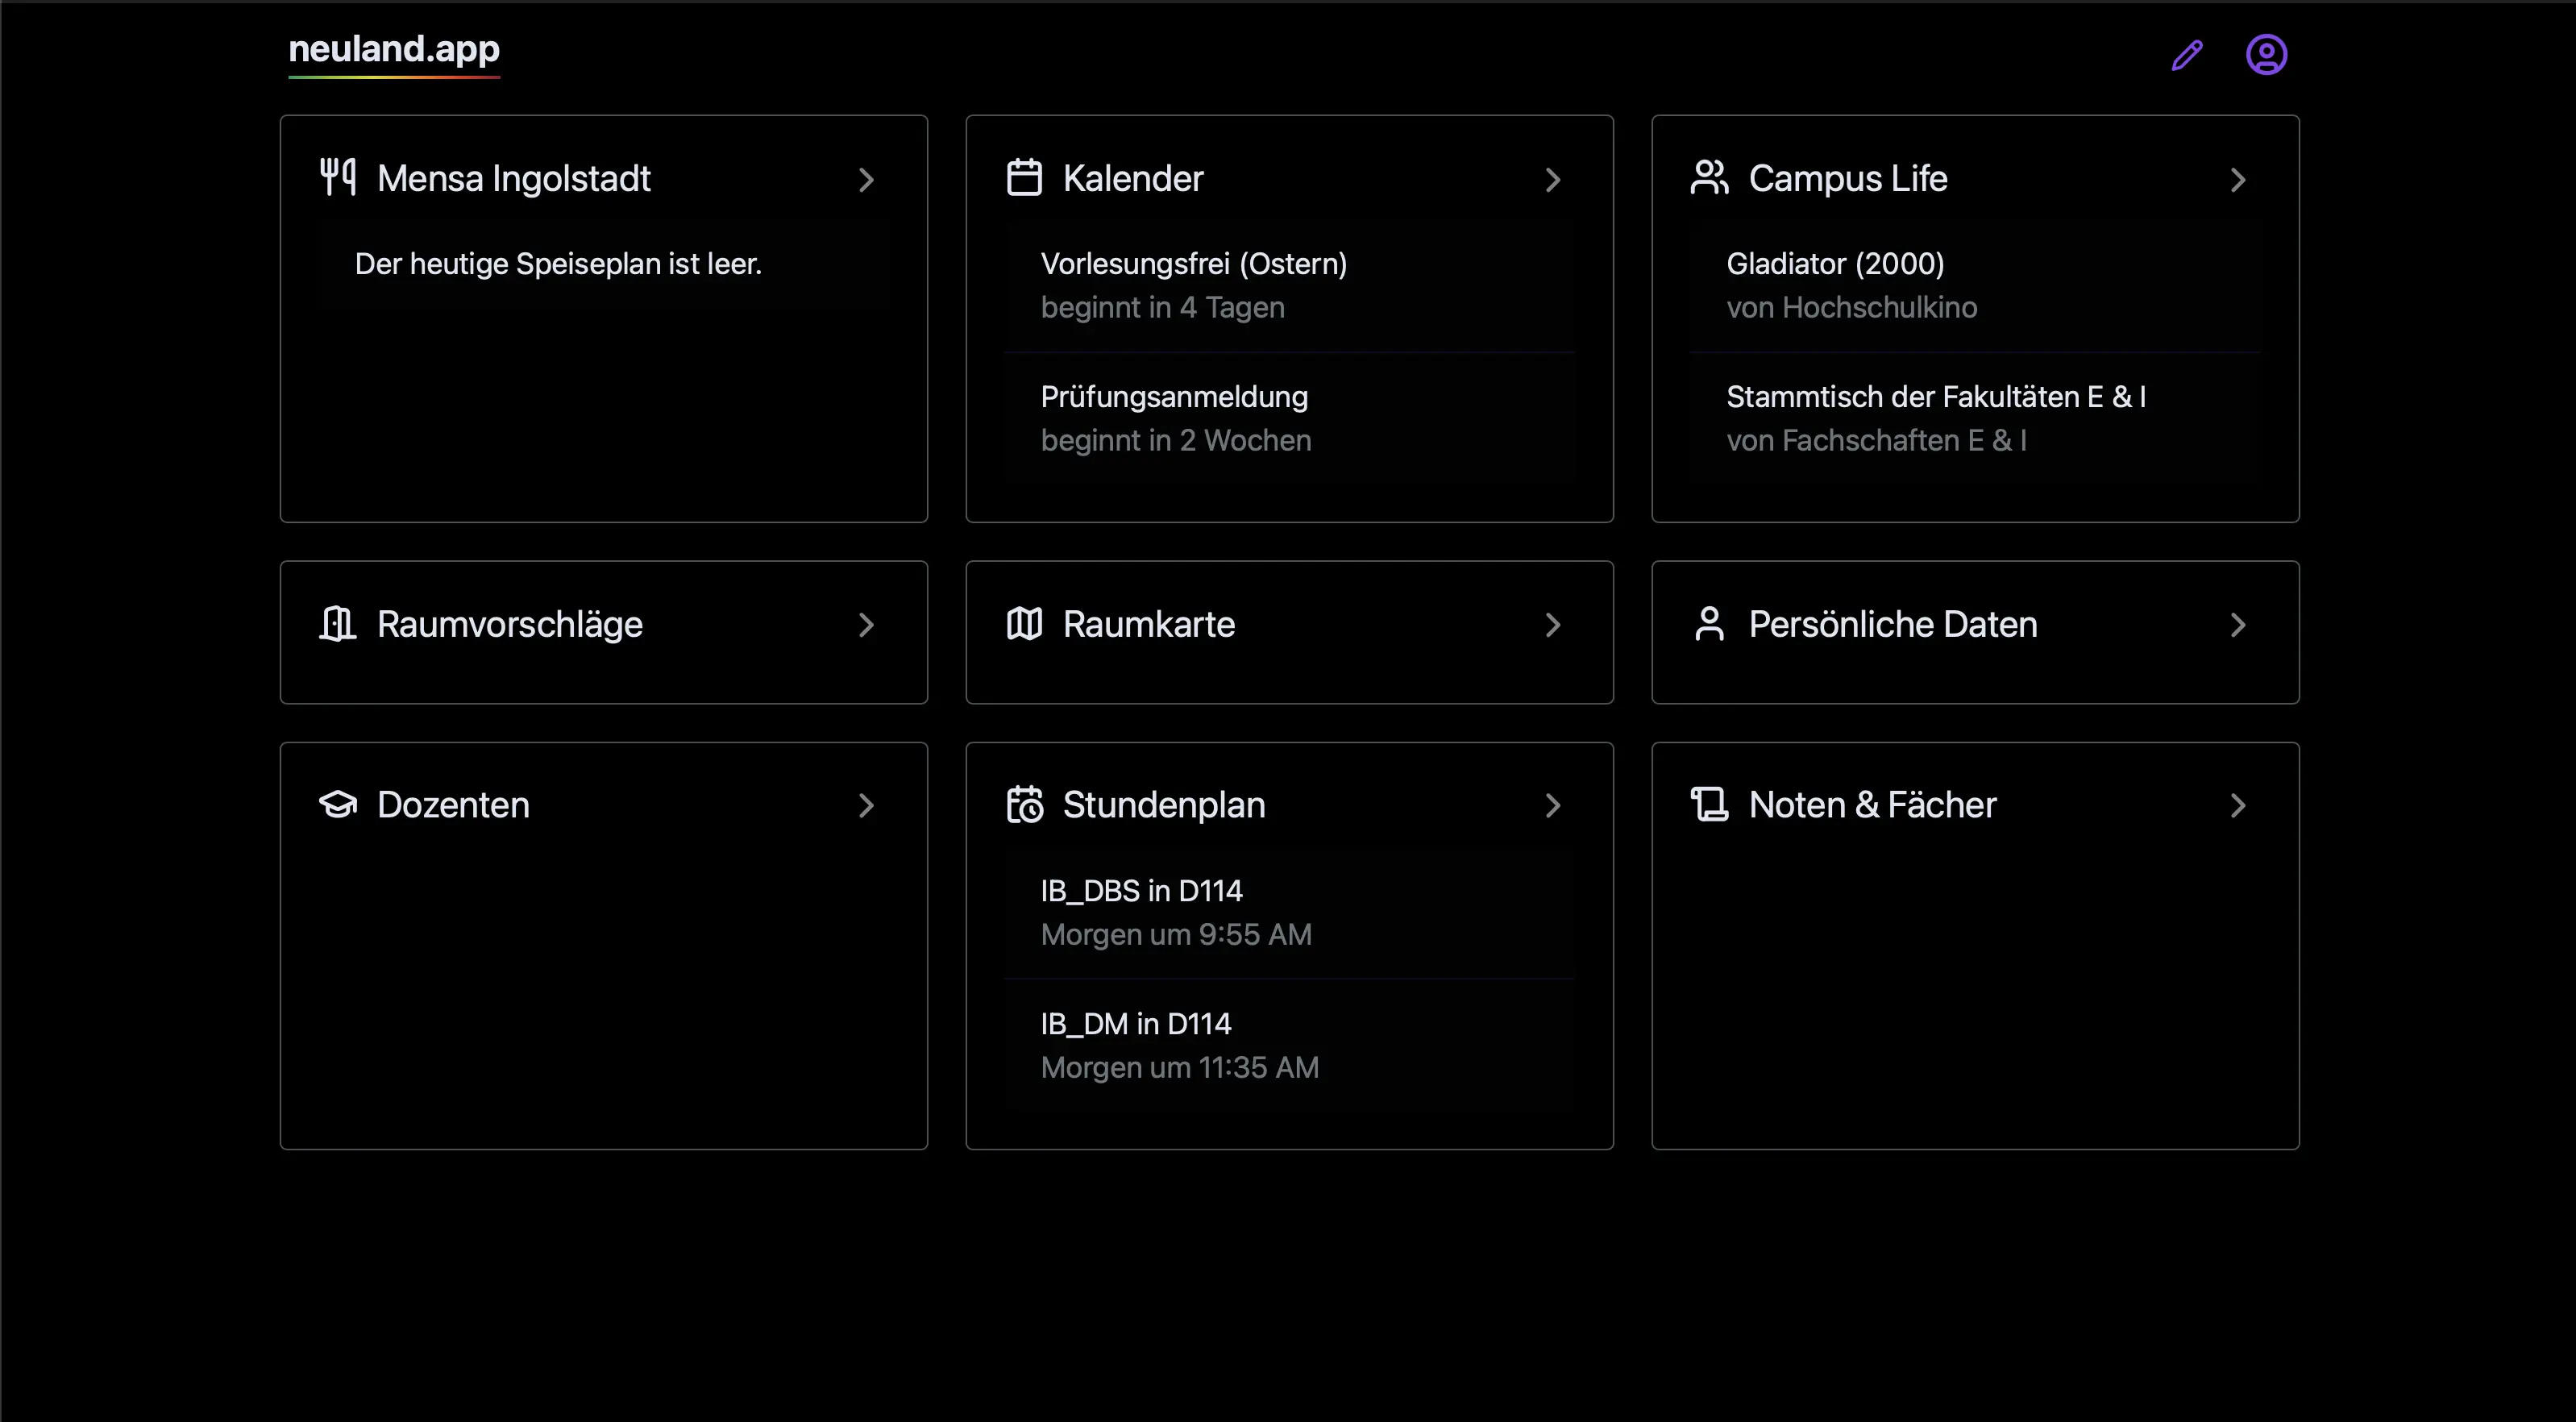The height and width of the screenshot is (1422, 2576).
Task: Click the building icon on Raumvorschläge card
Action: click(x=337, y=624)
